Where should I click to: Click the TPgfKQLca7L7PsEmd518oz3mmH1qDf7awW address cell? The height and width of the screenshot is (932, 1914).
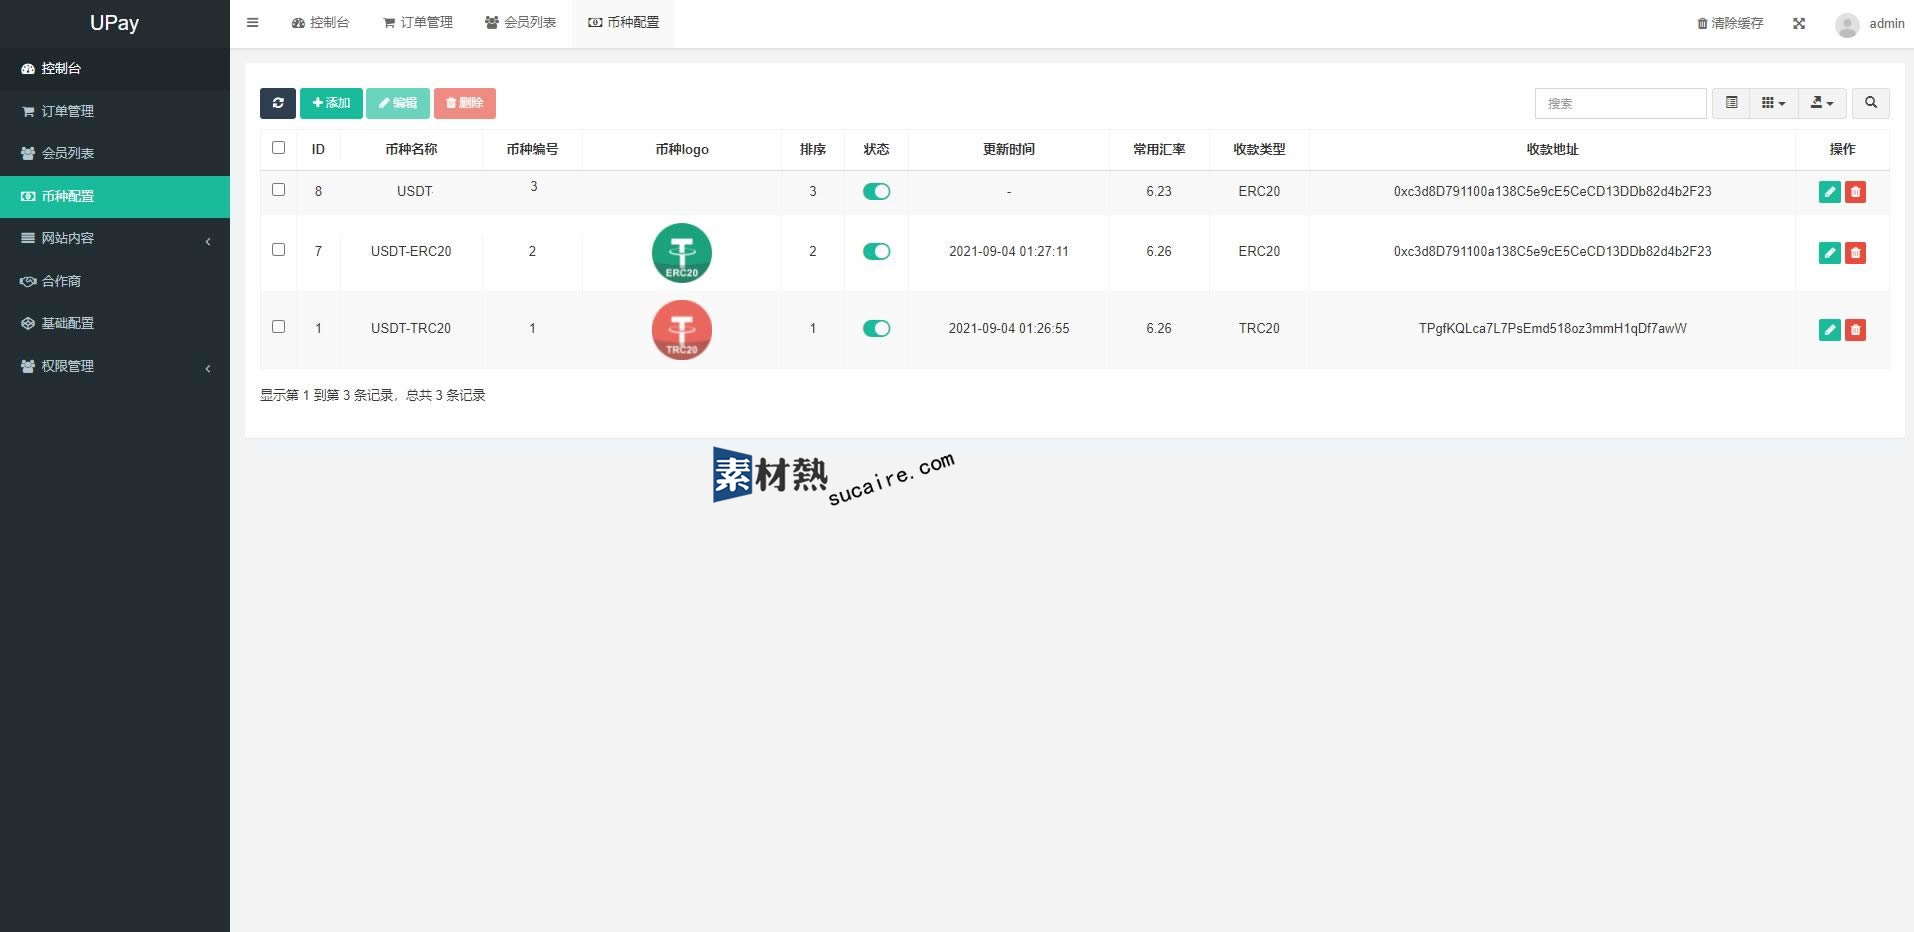(x=1552, y=328)
